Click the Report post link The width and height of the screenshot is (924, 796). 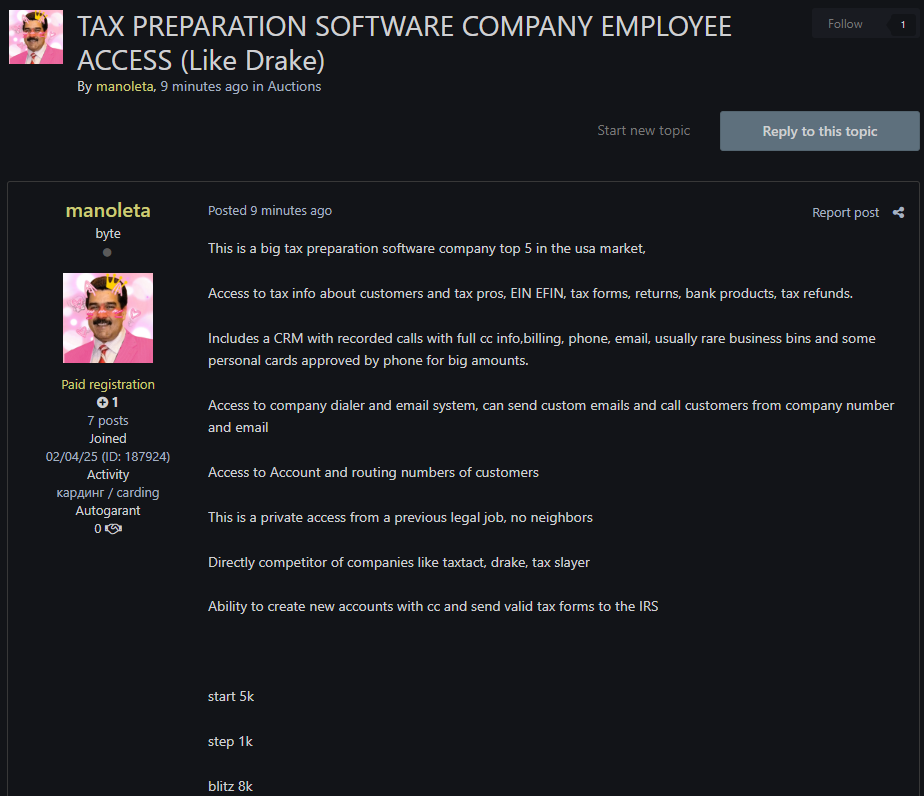coord(845,212)
